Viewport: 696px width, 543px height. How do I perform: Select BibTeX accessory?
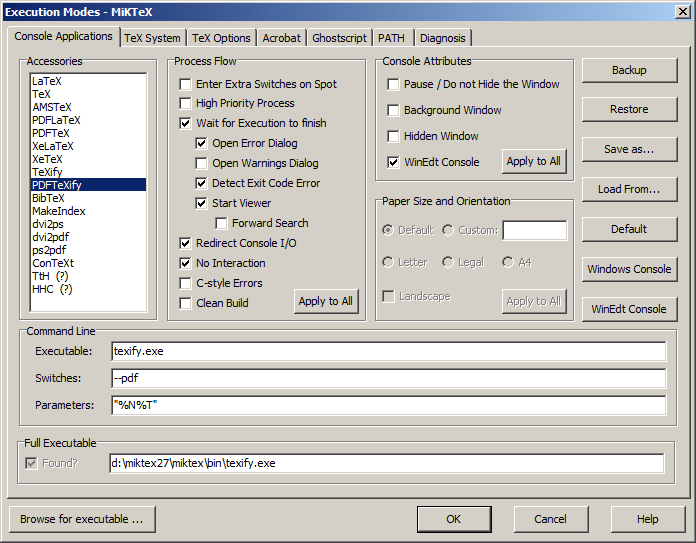click(88, 198)
